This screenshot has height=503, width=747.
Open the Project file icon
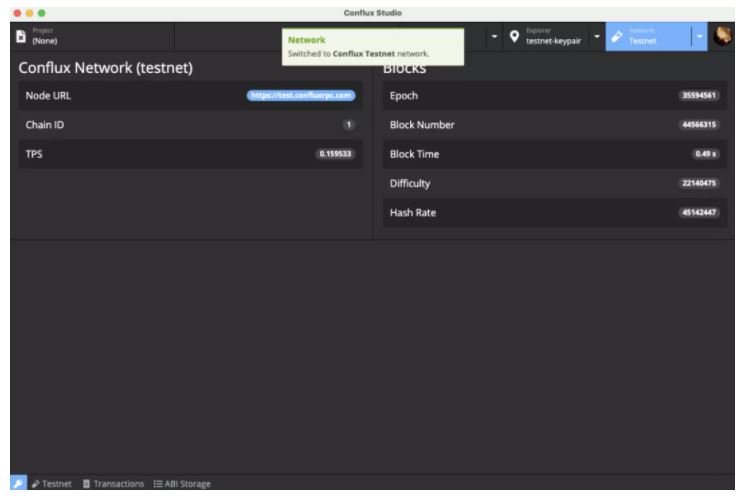tap(21, 36)
